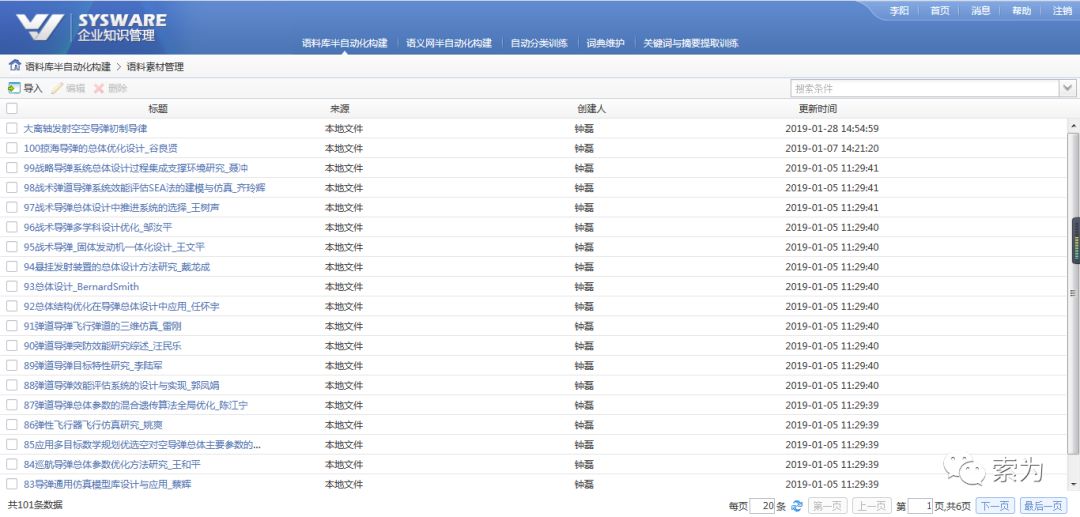Click the SYSWARE logo
Viewport: 1080px width, 517px height.
click(92, 28)
